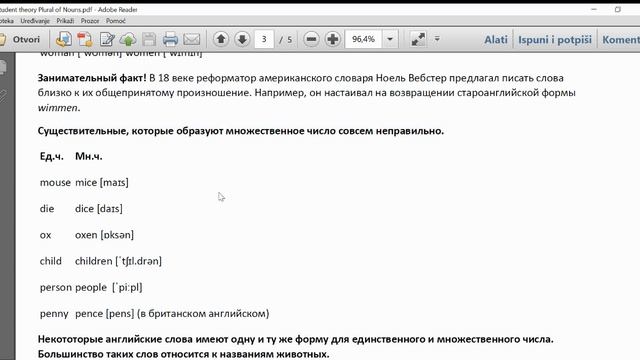
Task: Click '(в британском английском)' note
Action: (x=203, y=313)
